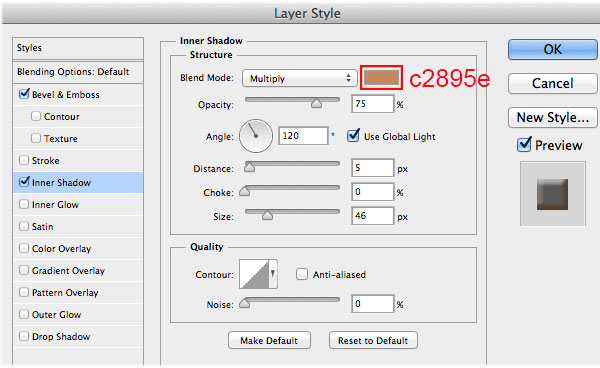Select the Drop Shadow style label
This screenshot has width=600, height=368.
click(x=61, y=337)
